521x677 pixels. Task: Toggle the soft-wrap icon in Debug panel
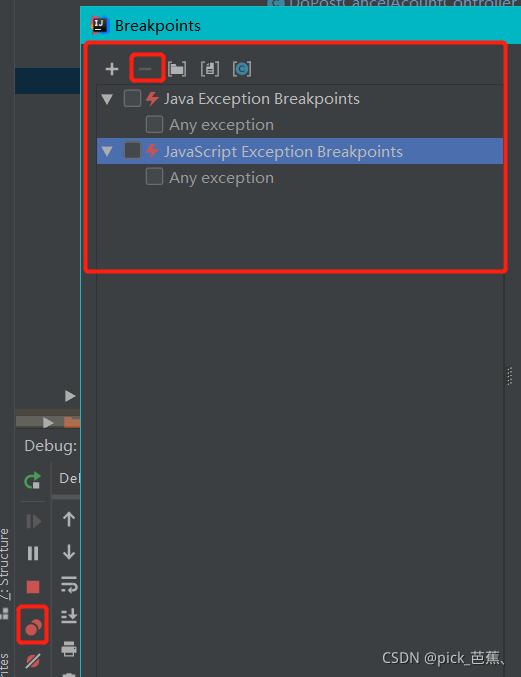click(x=69, y=584)
